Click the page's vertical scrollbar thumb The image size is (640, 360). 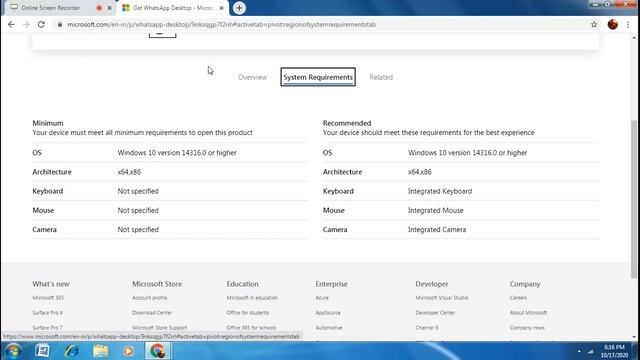pos(634,199)
